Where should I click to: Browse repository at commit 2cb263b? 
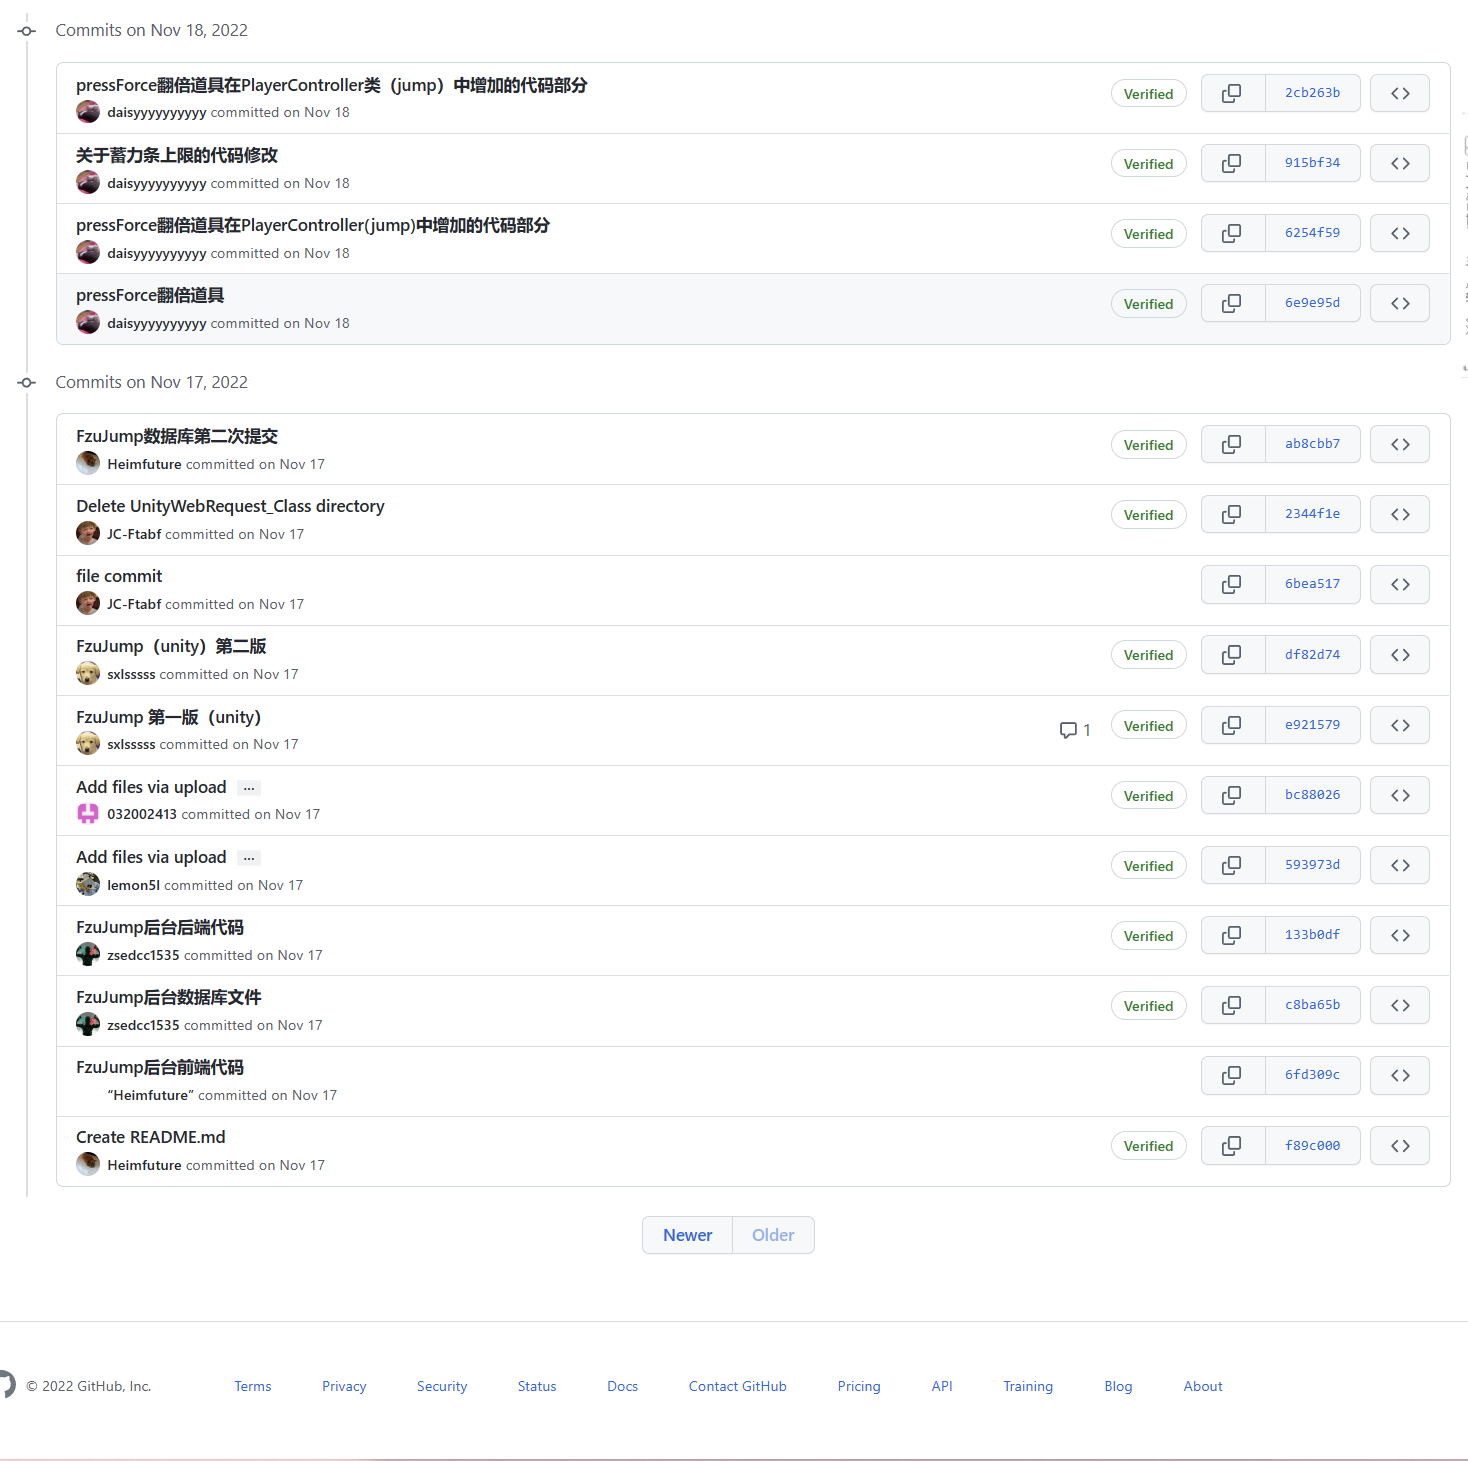pyautogui.click(x=1400, y=93)
